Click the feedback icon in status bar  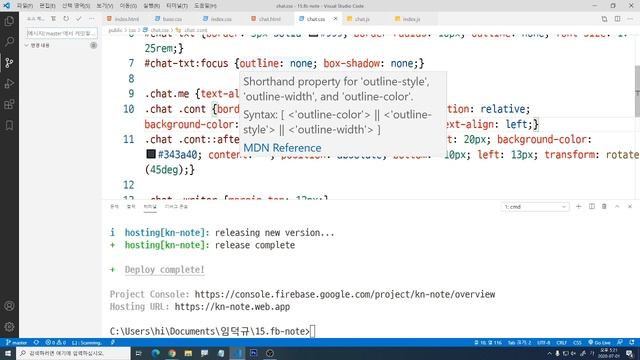pyautogui.click(x=620, y=342)
